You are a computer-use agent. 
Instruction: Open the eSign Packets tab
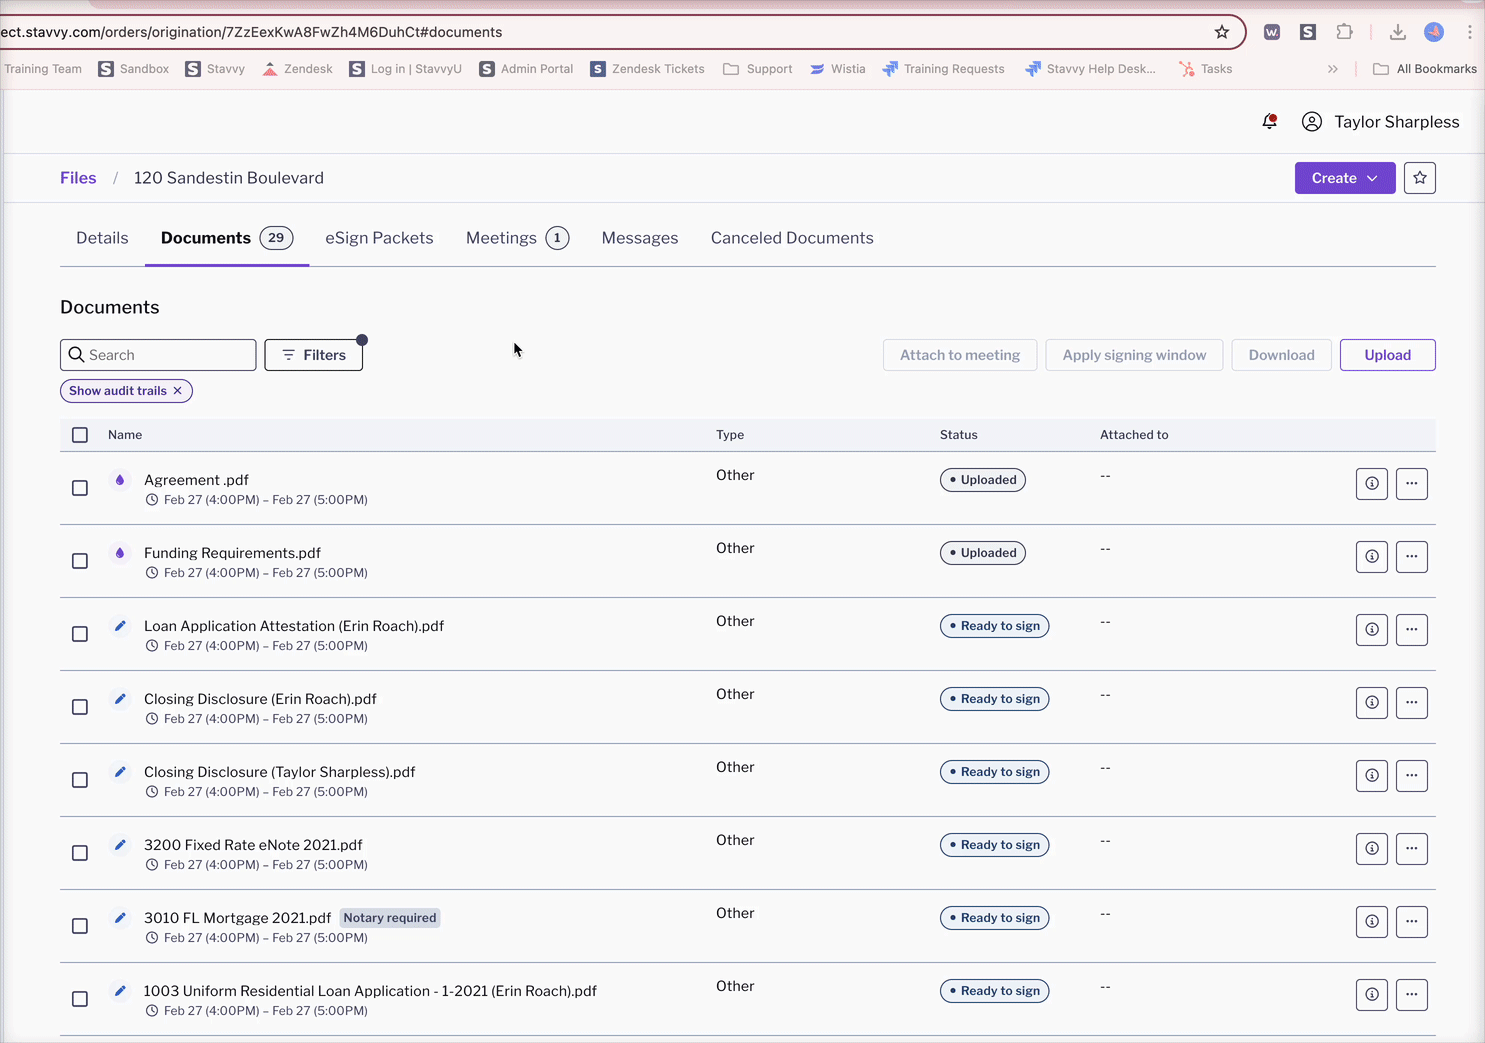coord(379,238)
